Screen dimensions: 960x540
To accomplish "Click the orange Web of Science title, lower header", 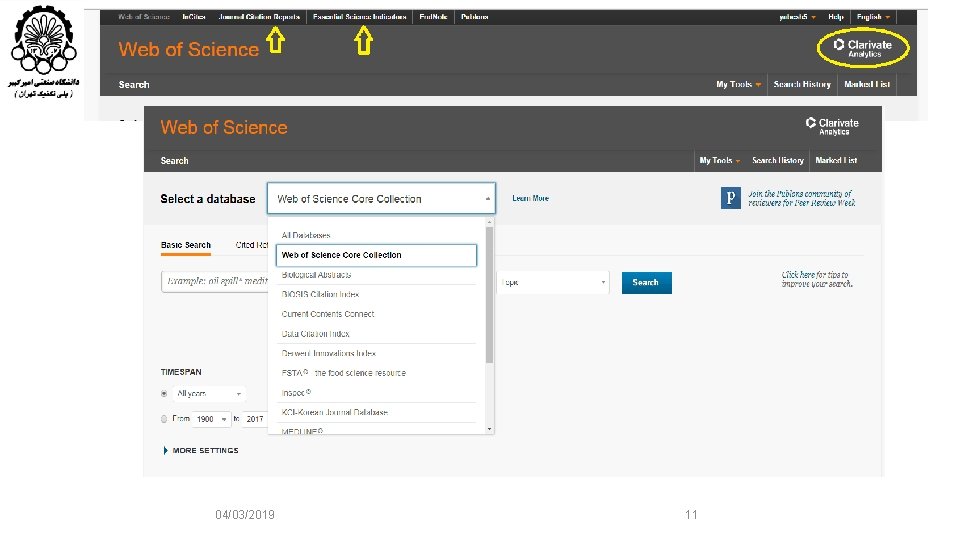I will click(223, 127).
